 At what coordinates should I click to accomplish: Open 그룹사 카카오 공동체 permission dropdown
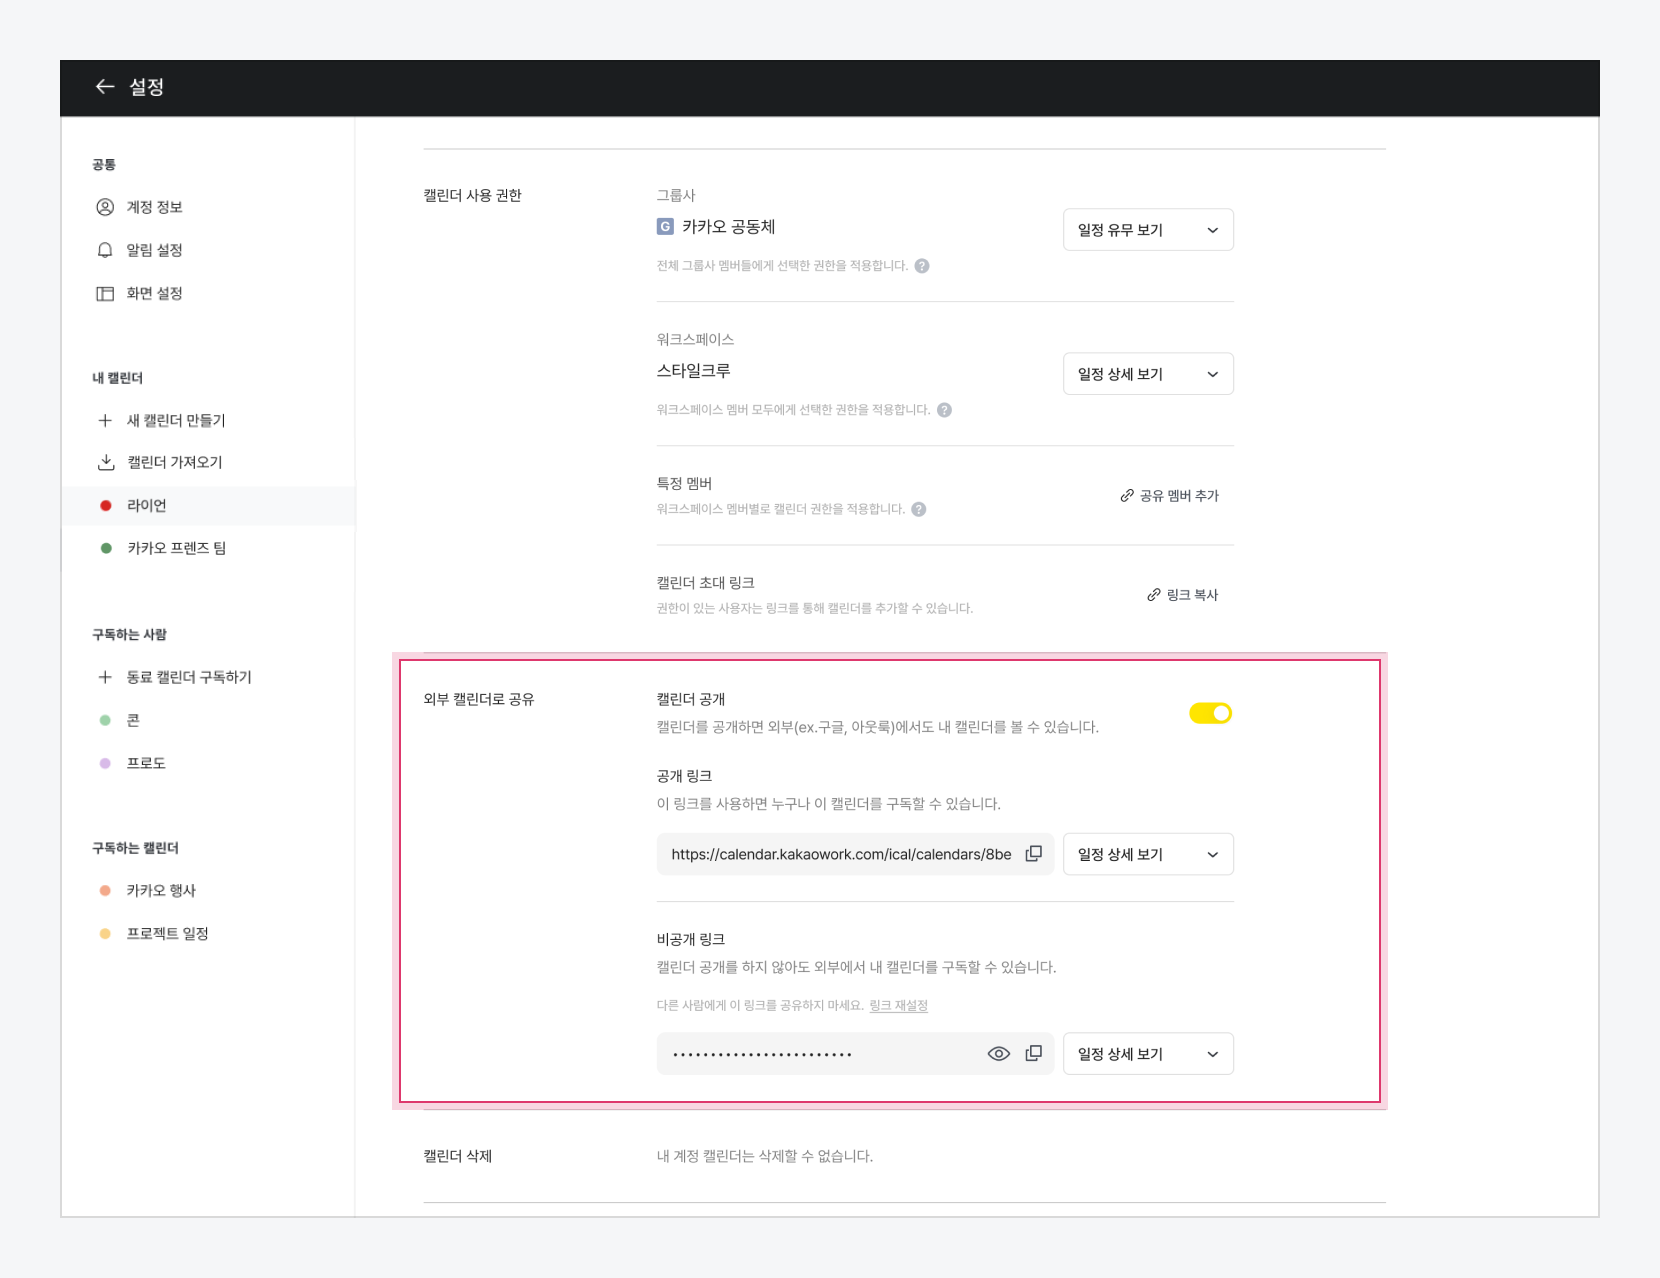[x=1147, y=230]
